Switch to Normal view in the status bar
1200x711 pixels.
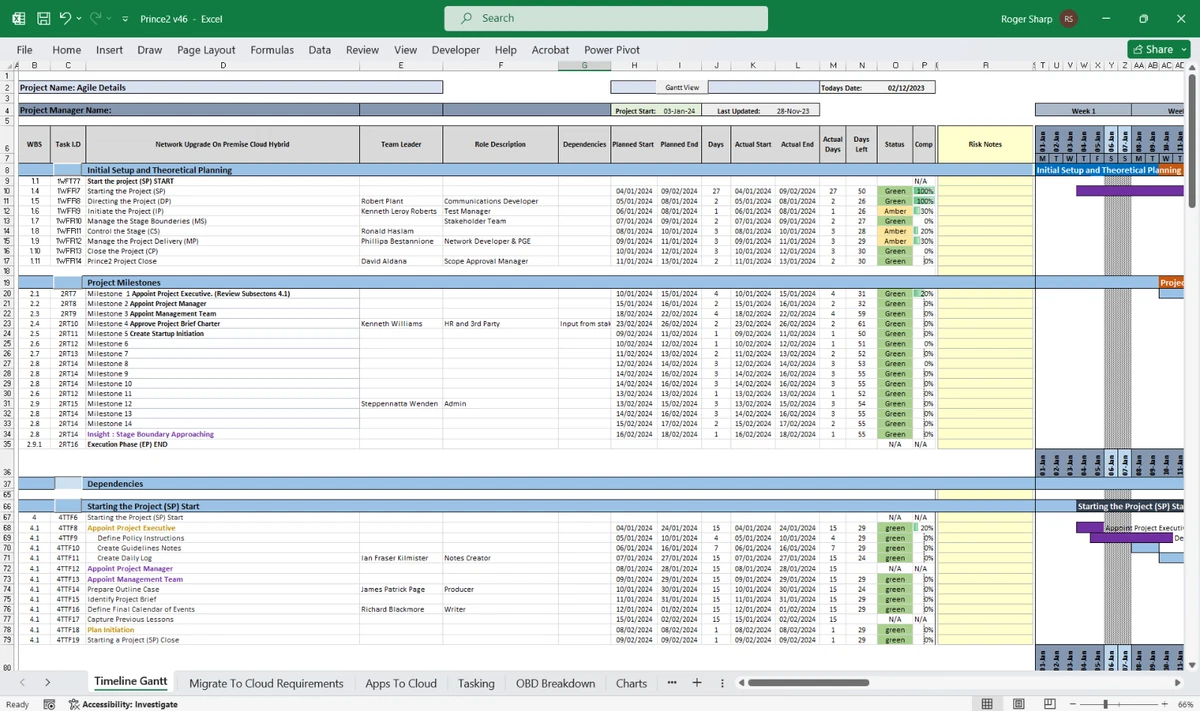tap(988, 703)
